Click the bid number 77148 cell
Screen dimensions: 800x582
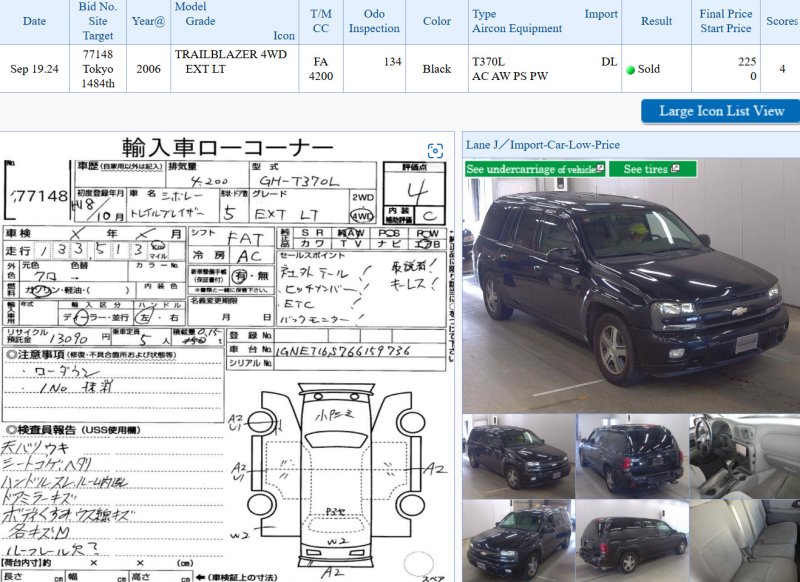point(98,54)
